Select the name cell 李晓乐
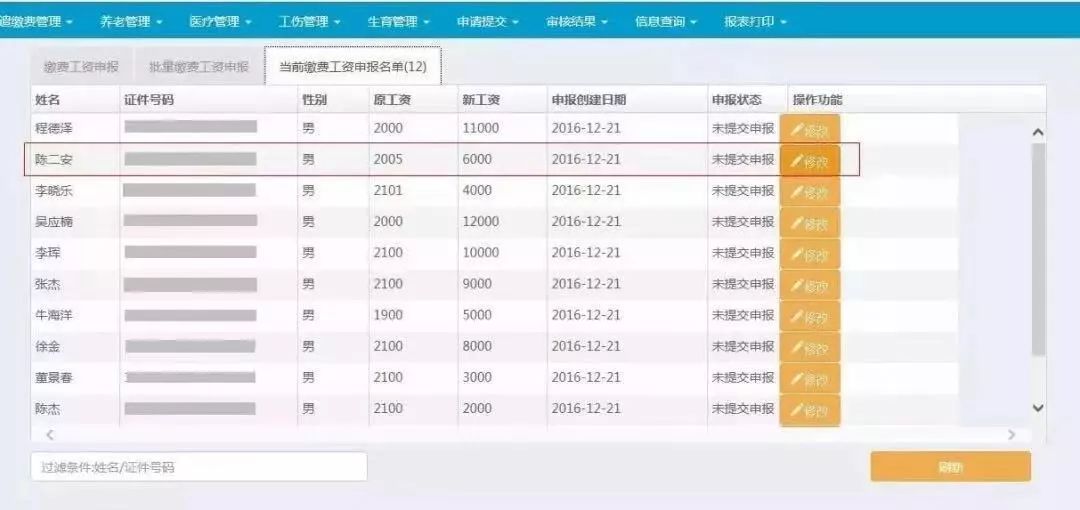Image resolution: width=1080 pixels, height=510 pixels. 54,191
